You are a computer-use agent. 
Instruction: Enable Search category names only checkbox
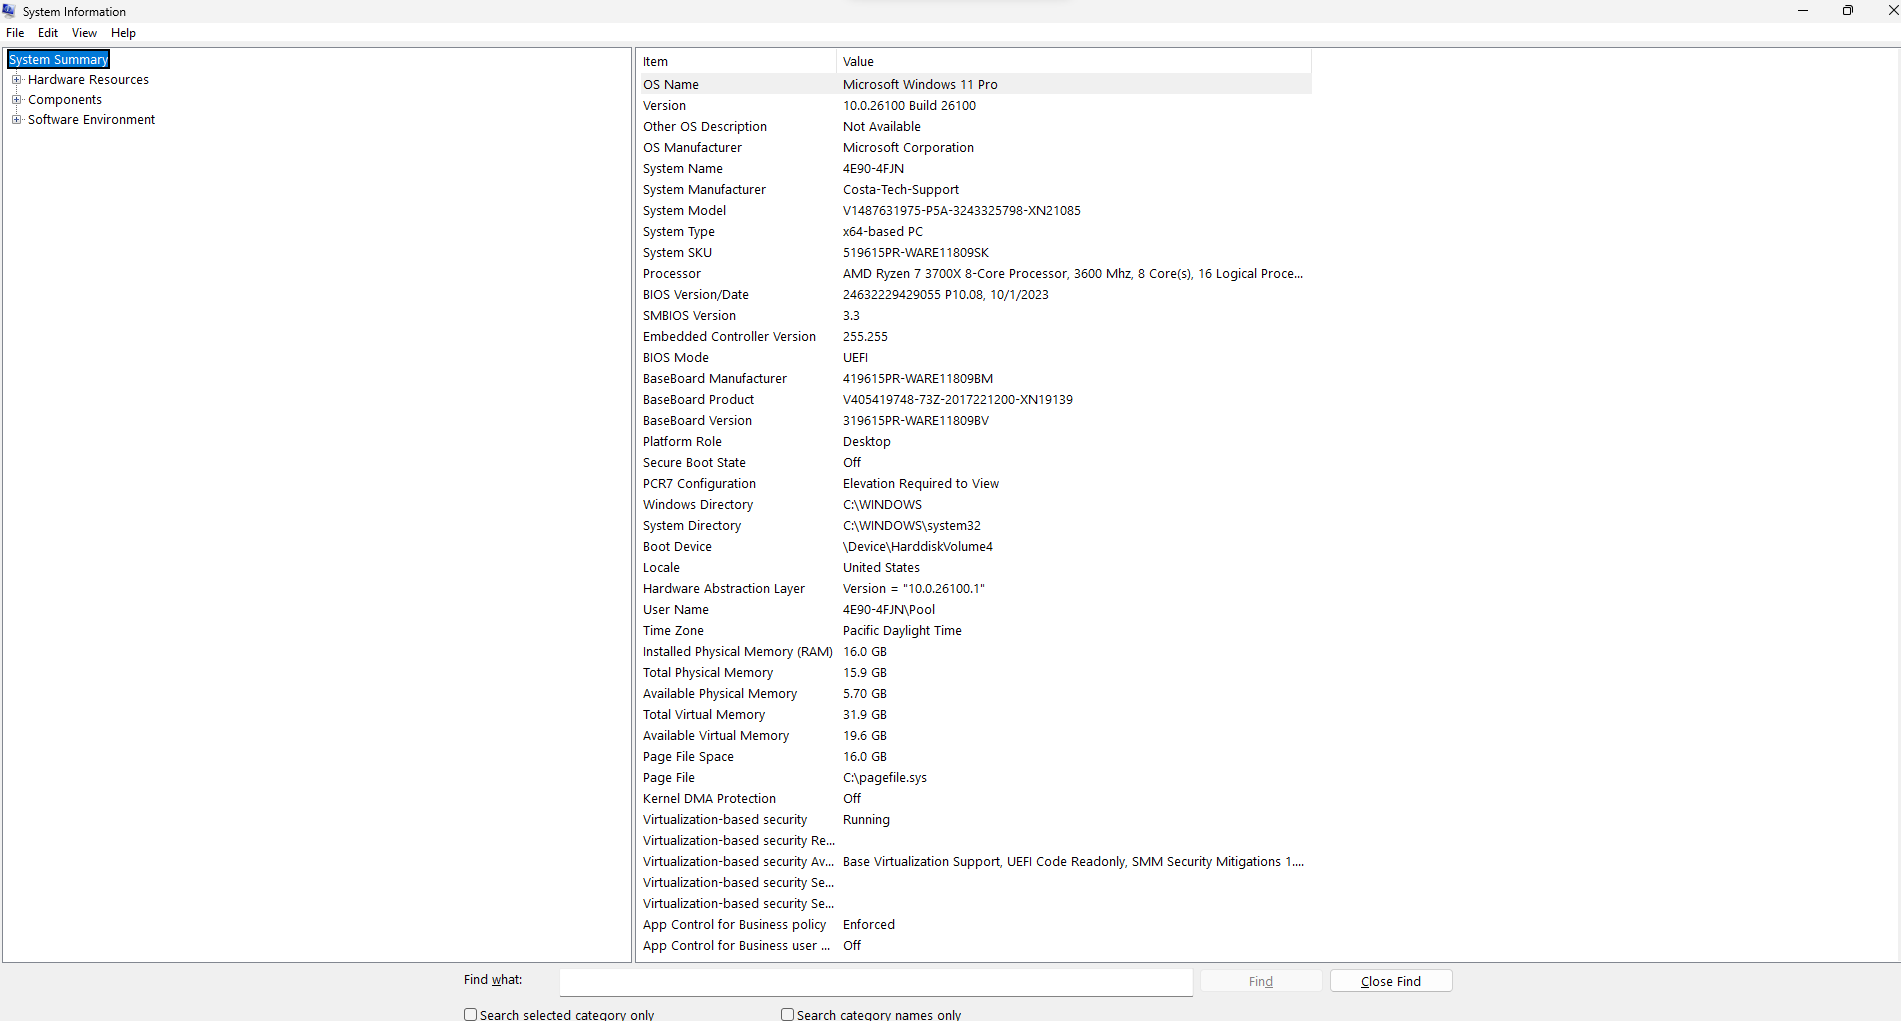[787, 1014]
